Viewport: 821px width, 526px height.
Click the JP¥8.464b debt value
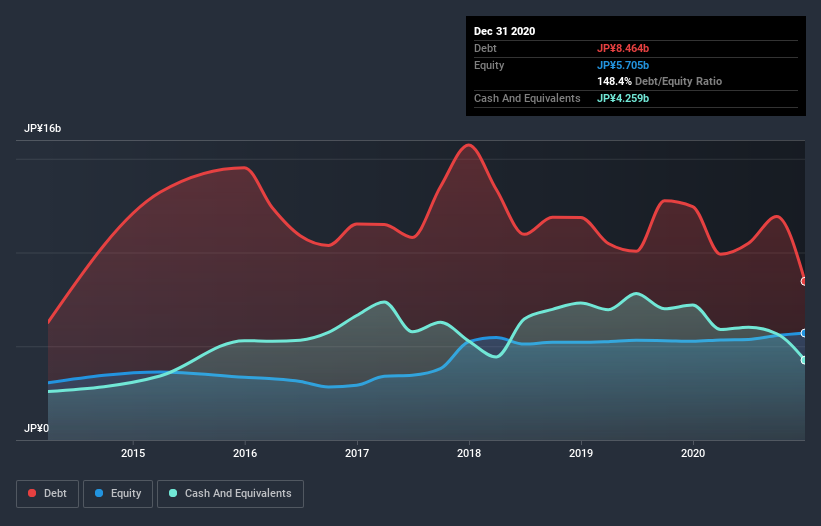coord(623,48)
